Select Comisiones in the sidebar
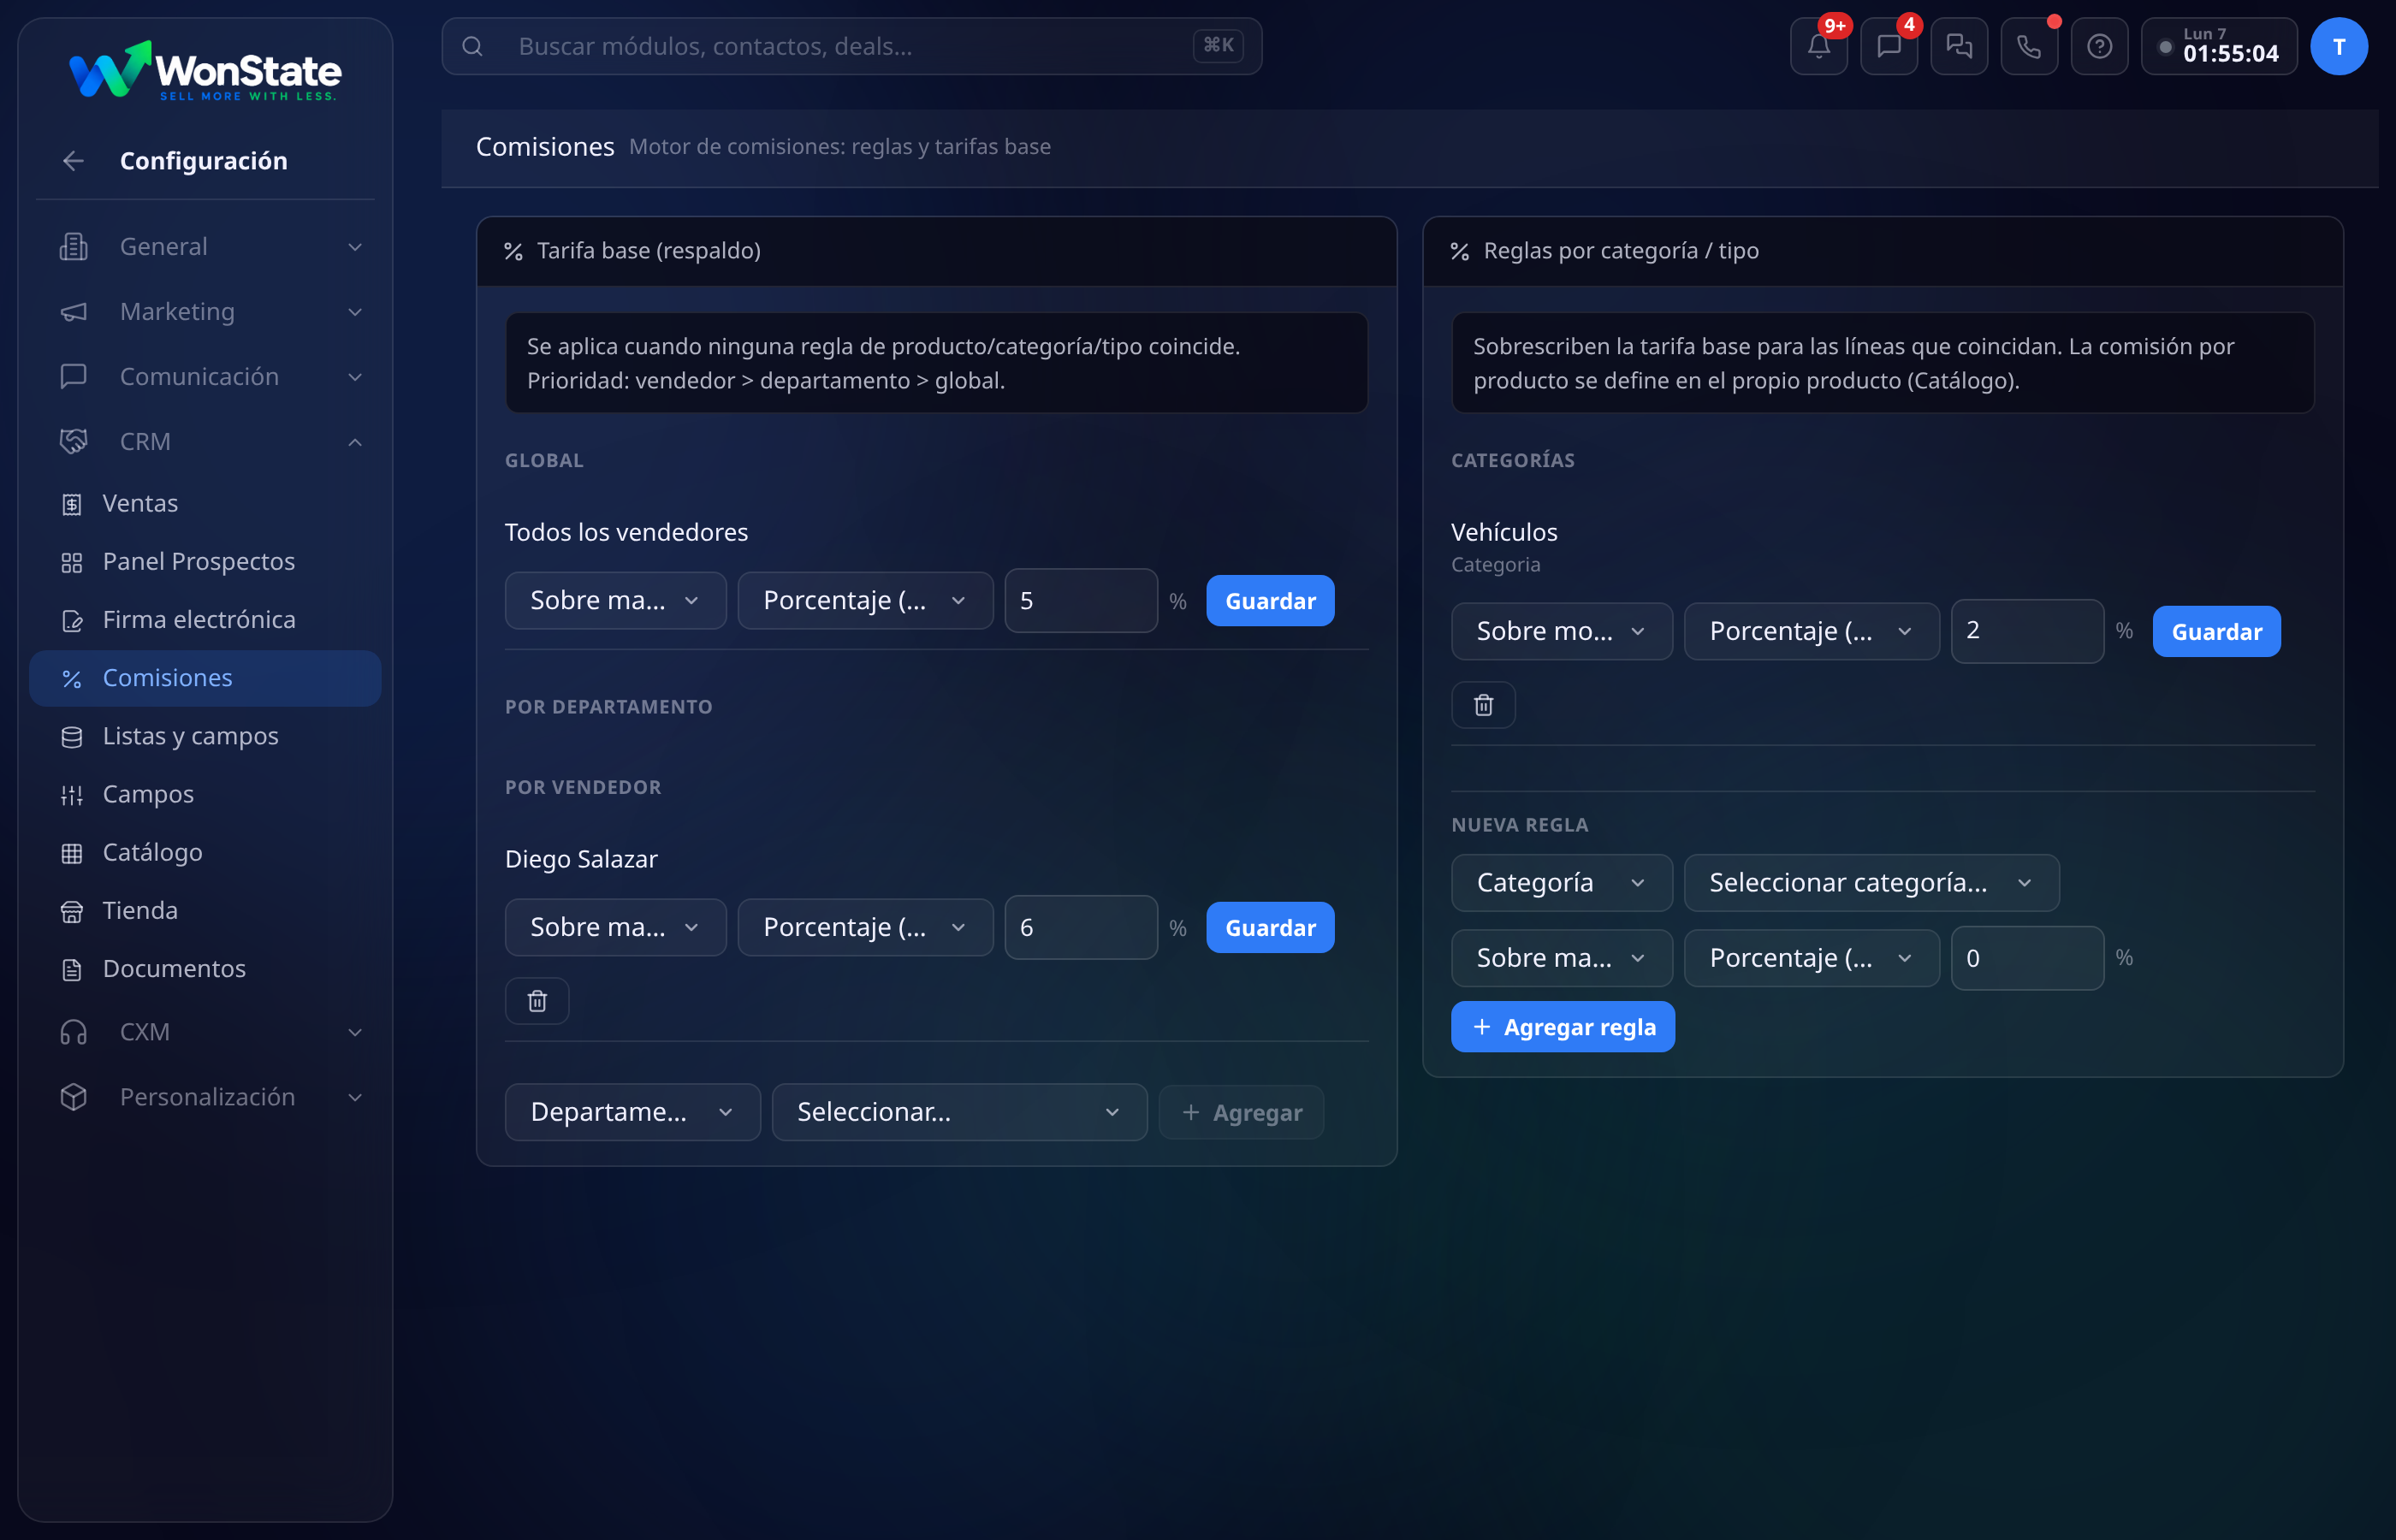This screenshot has height=1540, width=2396. [205, 677]
